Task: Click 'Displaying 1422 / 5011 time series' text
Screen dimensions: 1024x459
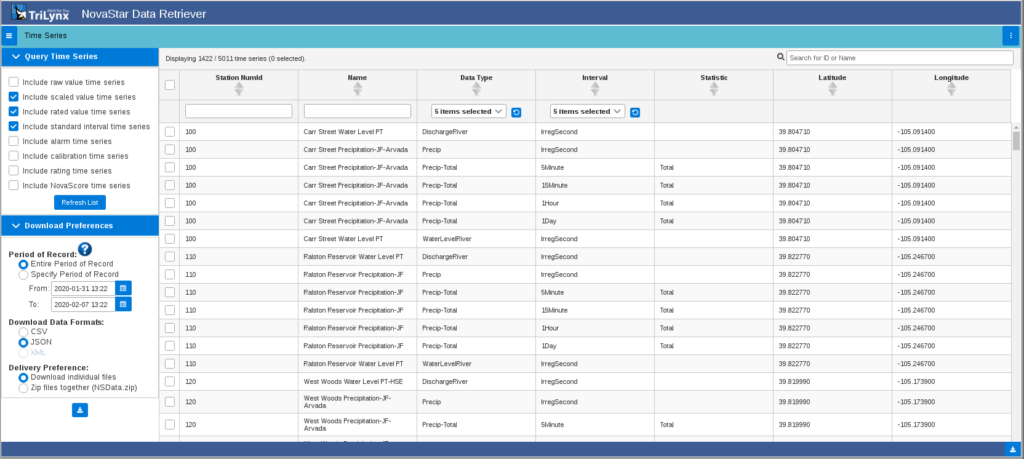Action: pos(235,58)
